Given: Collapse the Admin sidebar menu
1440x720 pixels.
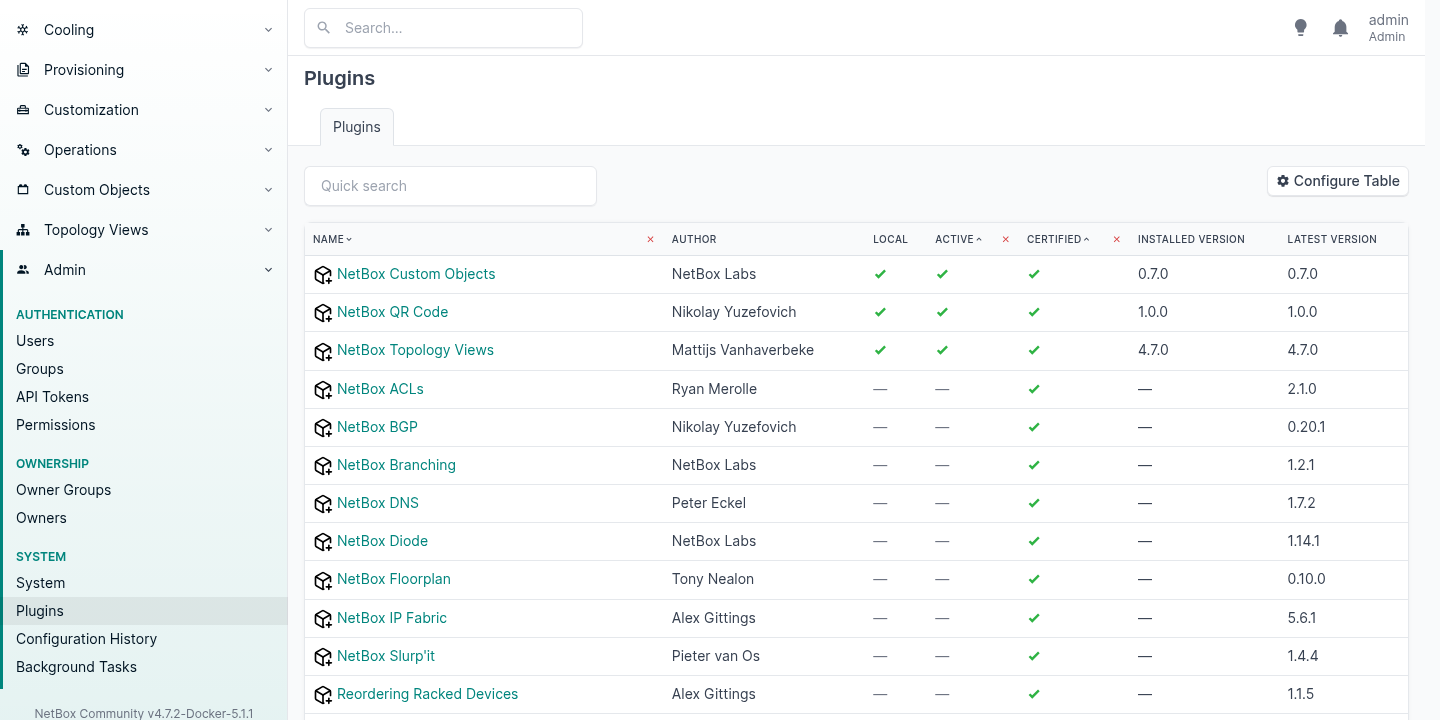Looking at the screenshot, I should click(x=144, y=270).
